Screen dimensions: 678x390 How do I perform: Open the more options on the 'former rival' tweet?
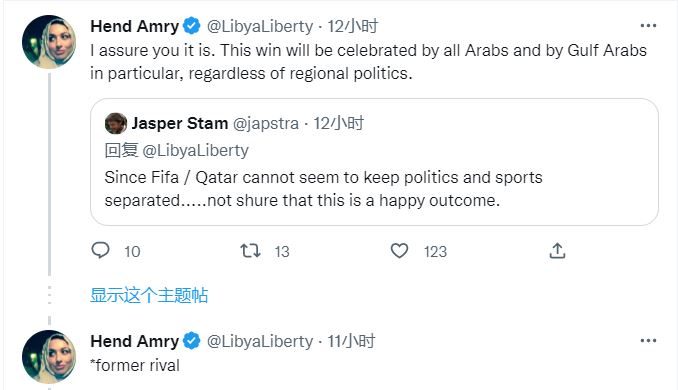point(648,341)
